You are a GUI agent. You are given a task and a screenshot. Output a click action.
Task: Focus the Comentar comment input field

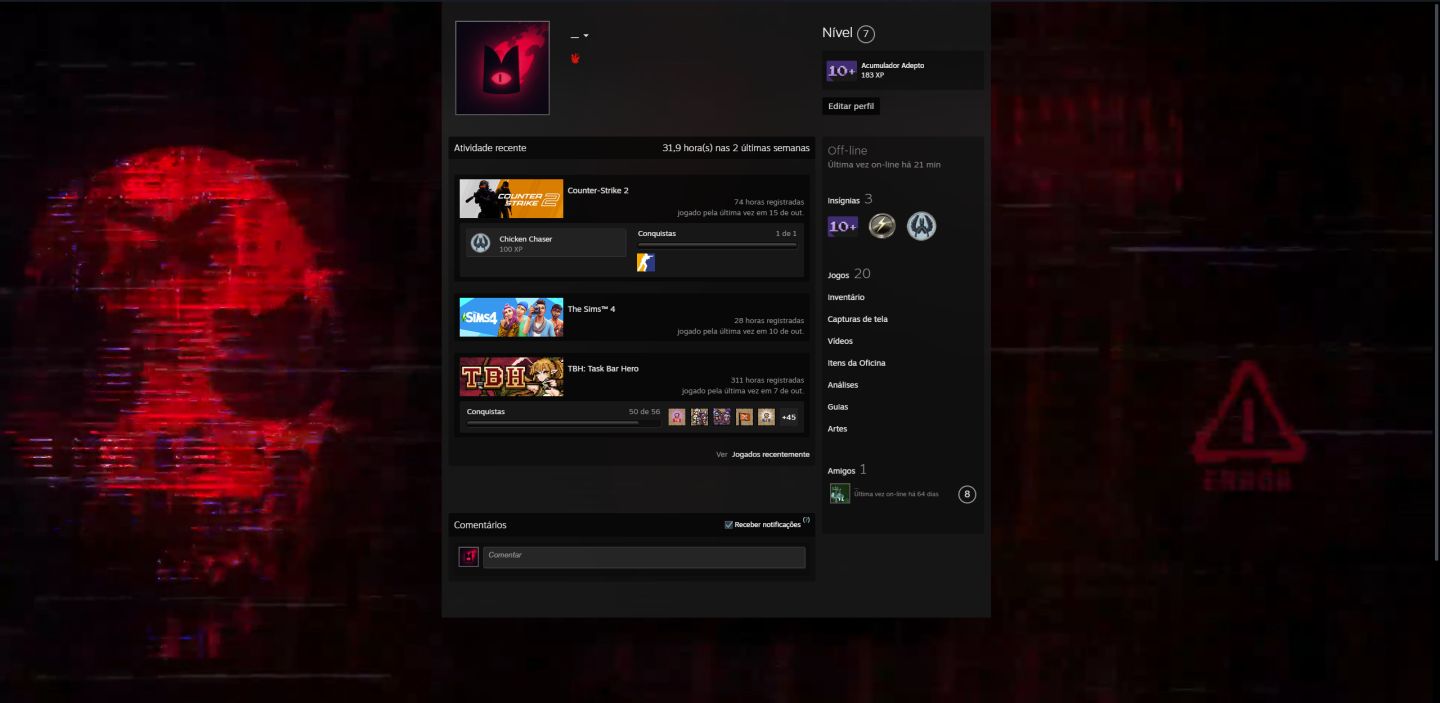[x=644, y=557]
